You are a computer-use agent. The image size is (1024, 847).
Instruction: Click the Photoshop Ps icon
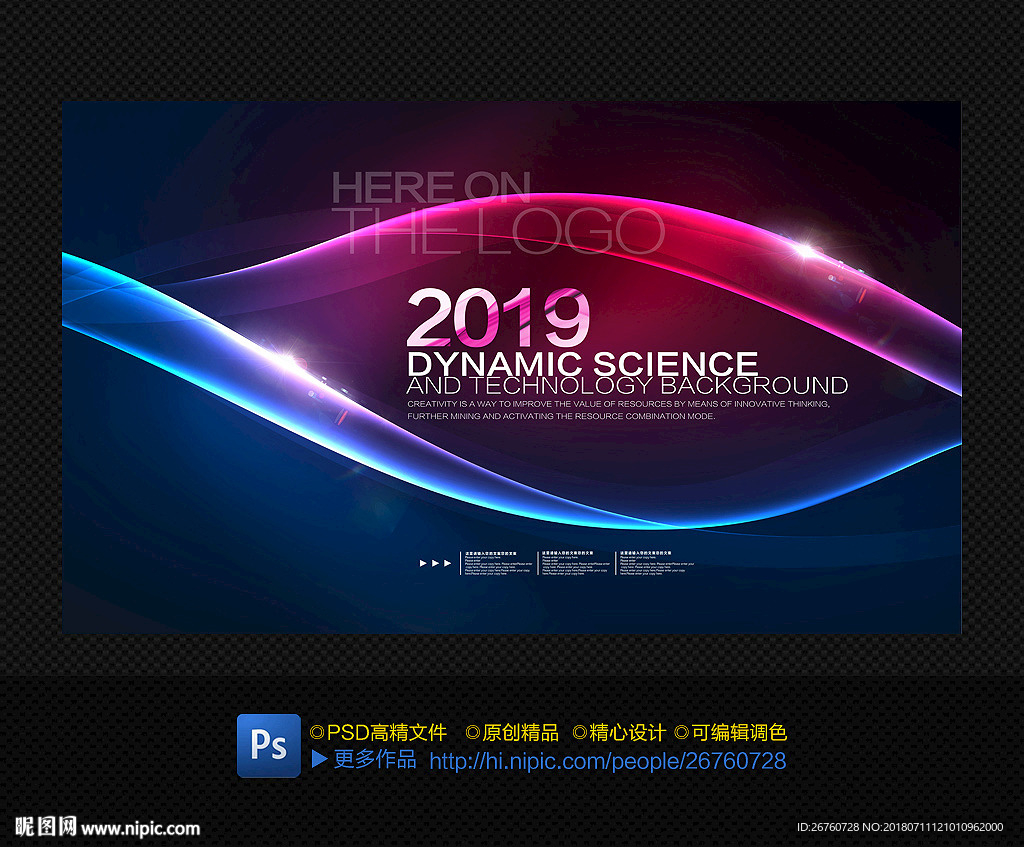point(268,745)
